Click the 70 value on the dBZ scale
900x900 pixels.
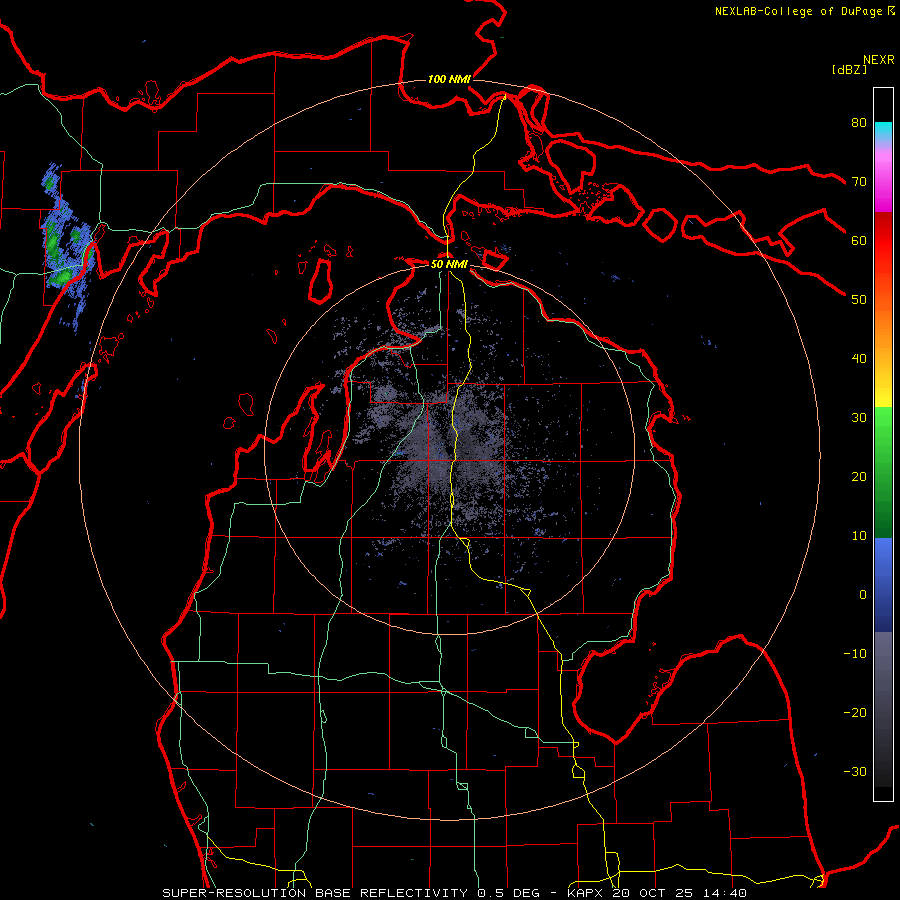(x=859, y=181)
